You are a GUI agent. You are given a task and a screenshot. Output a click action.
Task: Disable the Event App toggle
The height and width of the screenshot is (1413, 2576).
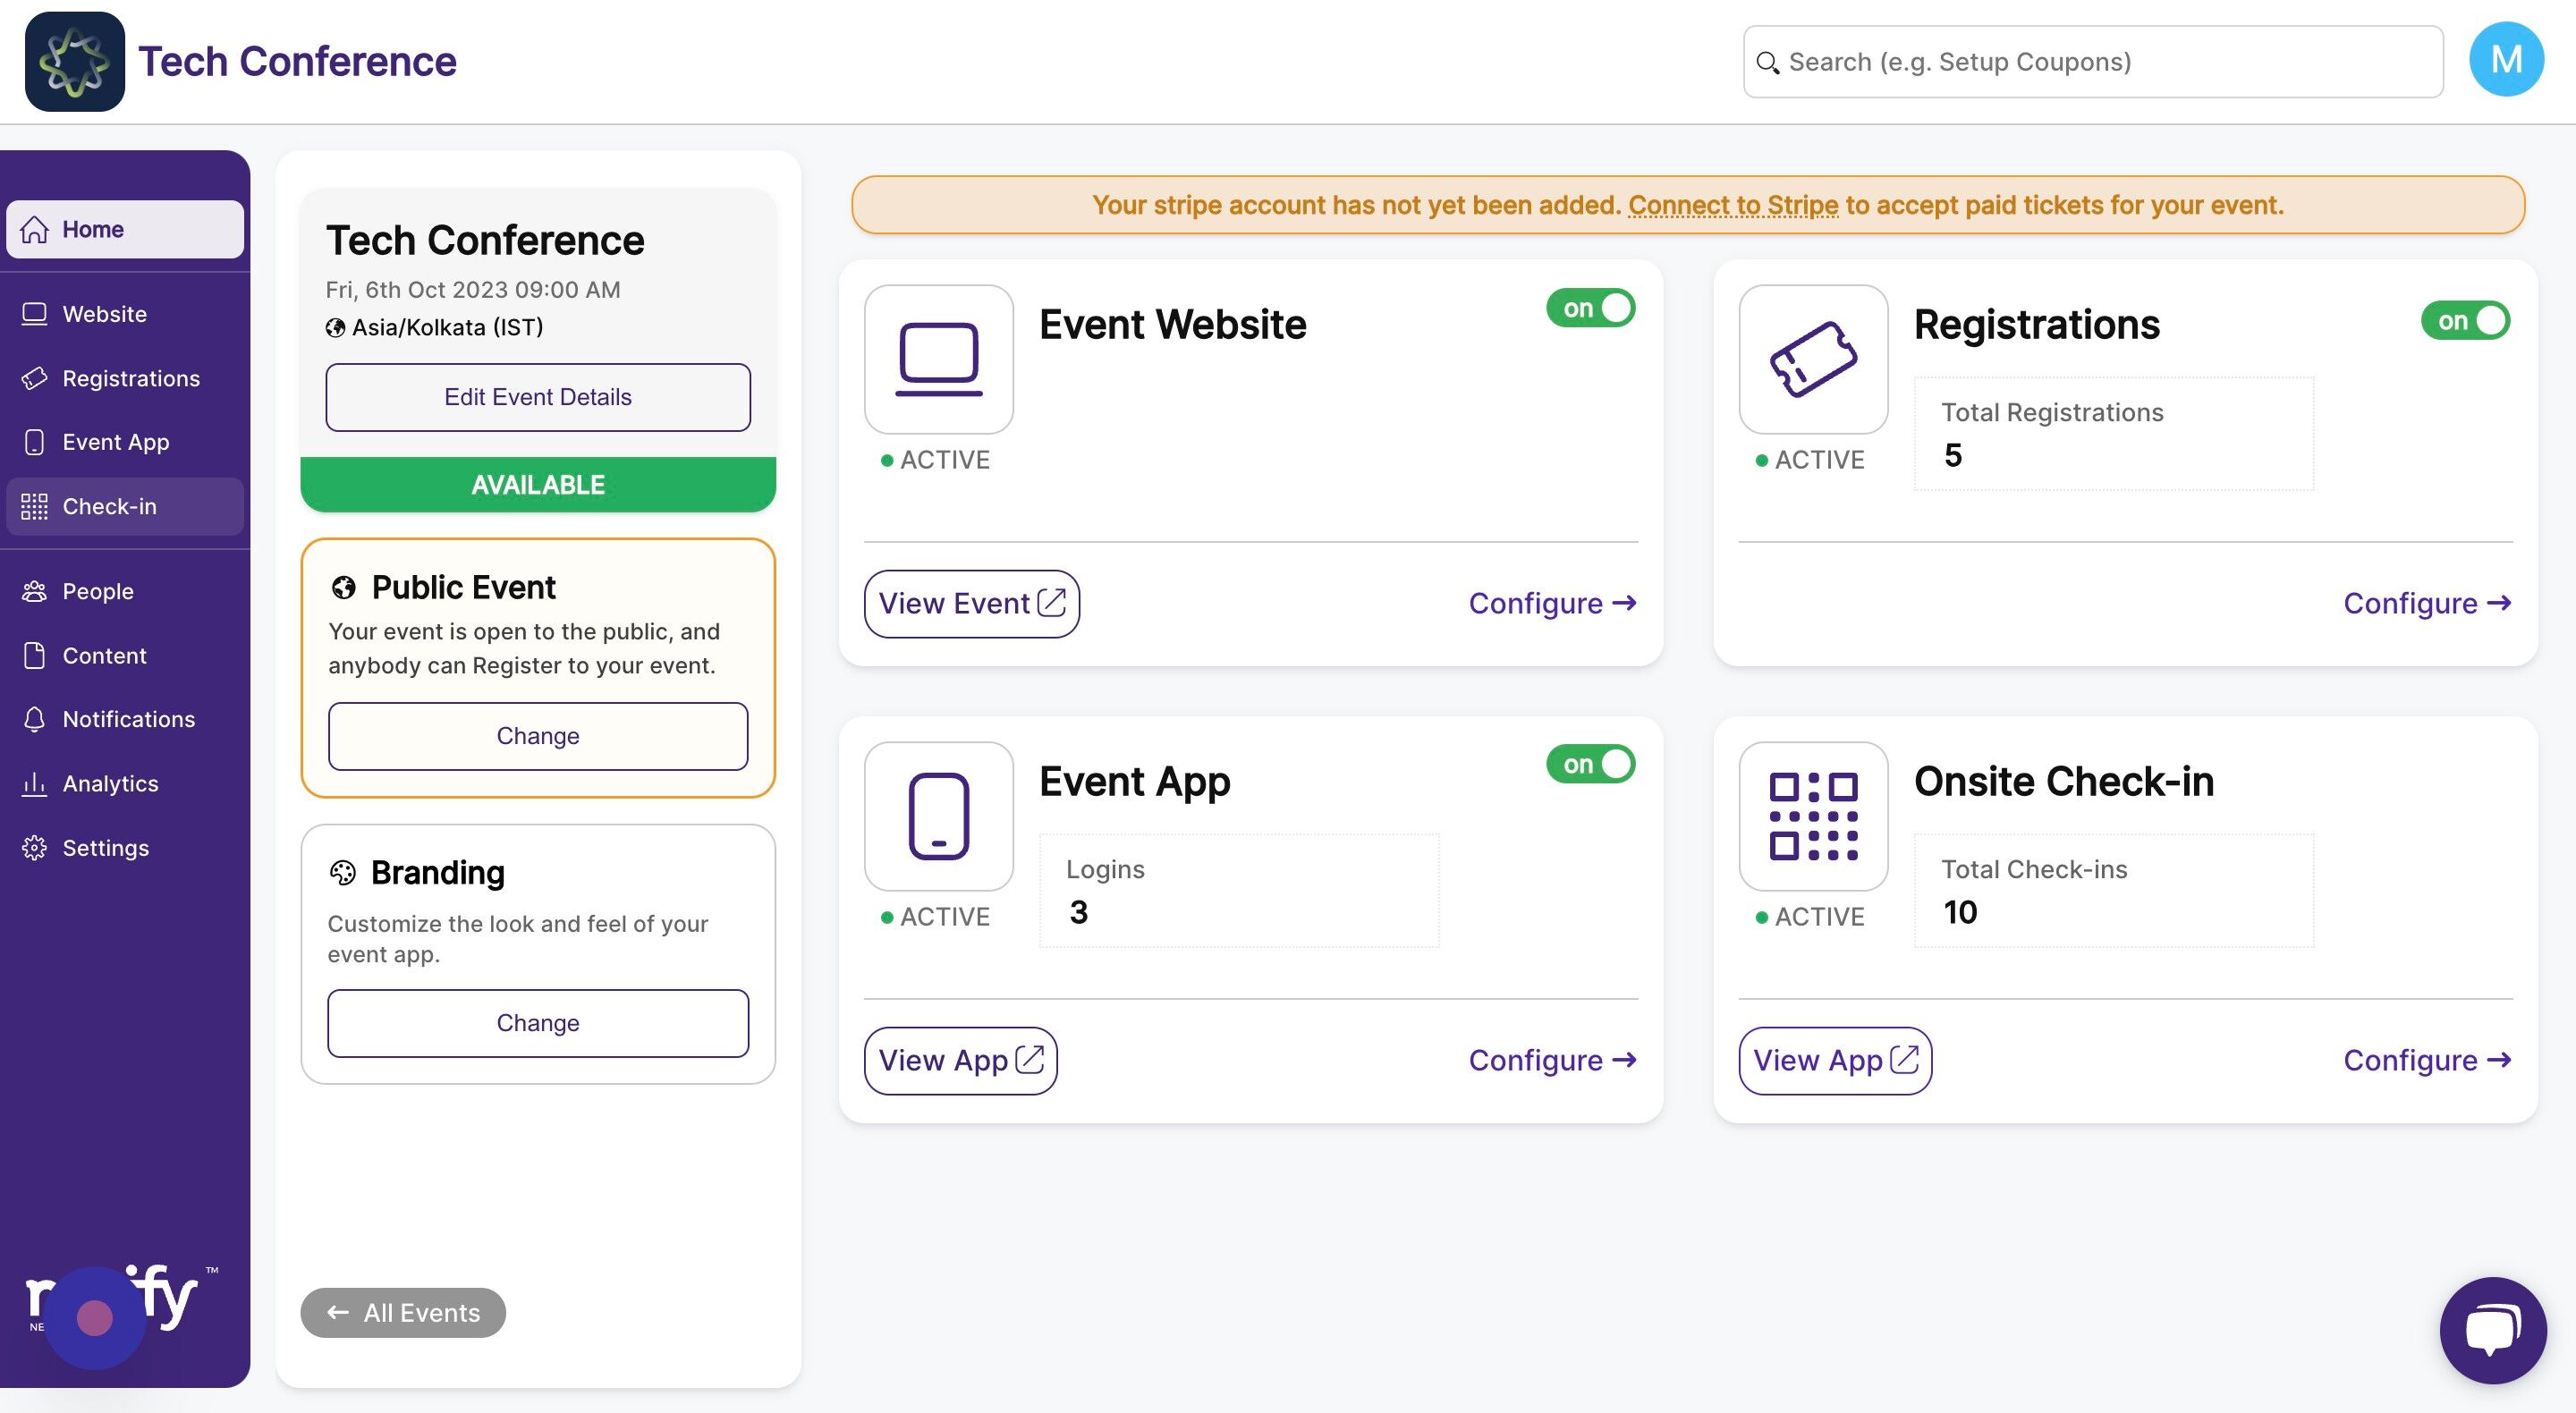(x=1590, y=764)
